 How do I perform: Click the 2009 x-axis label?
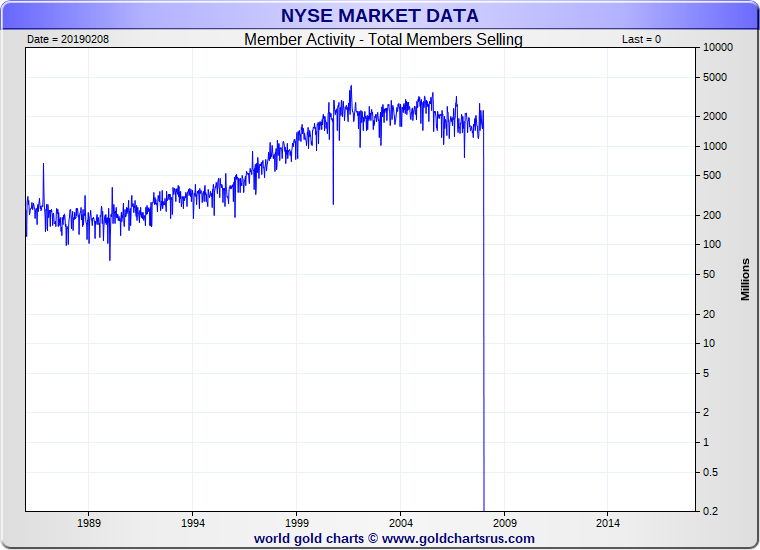click(505, 523)
